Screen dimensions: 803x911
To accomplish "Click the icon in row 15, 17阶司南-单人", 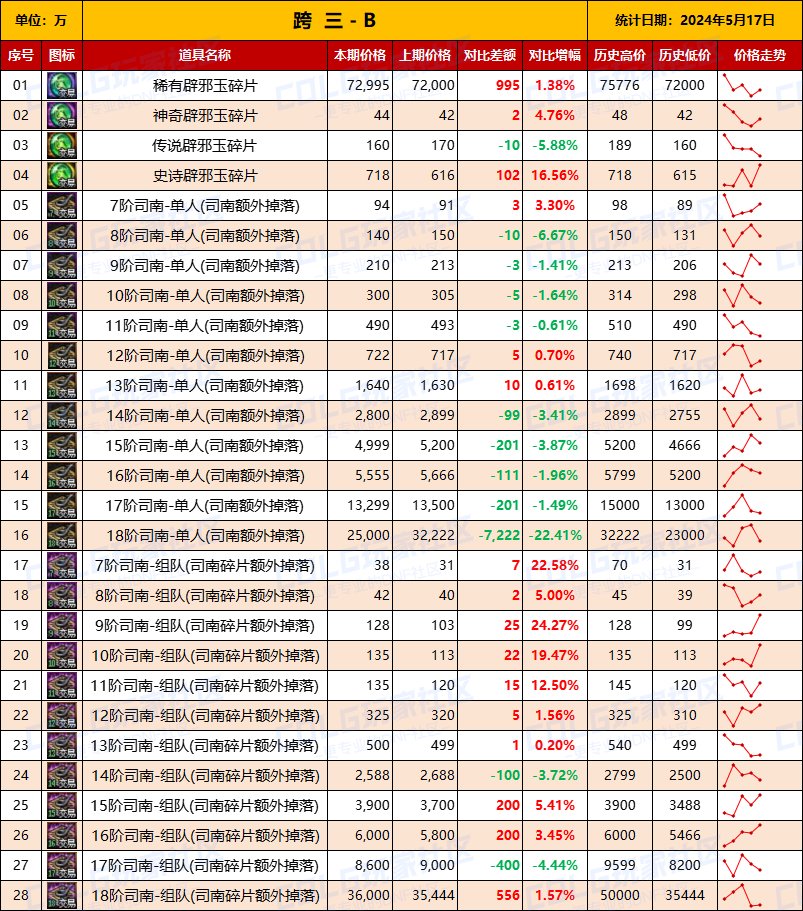I will (x=62, y=505).
